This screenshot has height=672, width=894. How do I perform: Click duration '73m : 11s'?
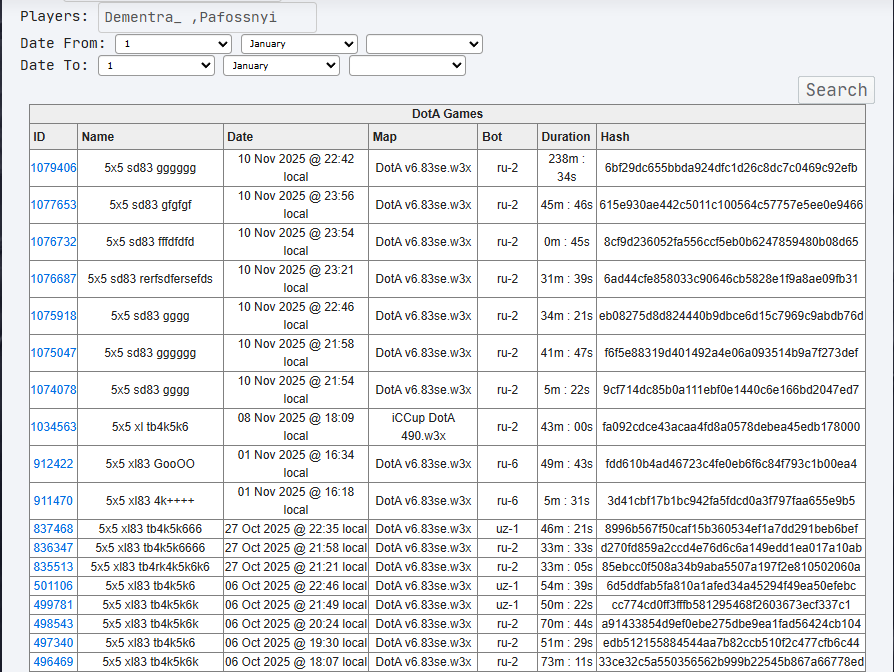(567, 662)
